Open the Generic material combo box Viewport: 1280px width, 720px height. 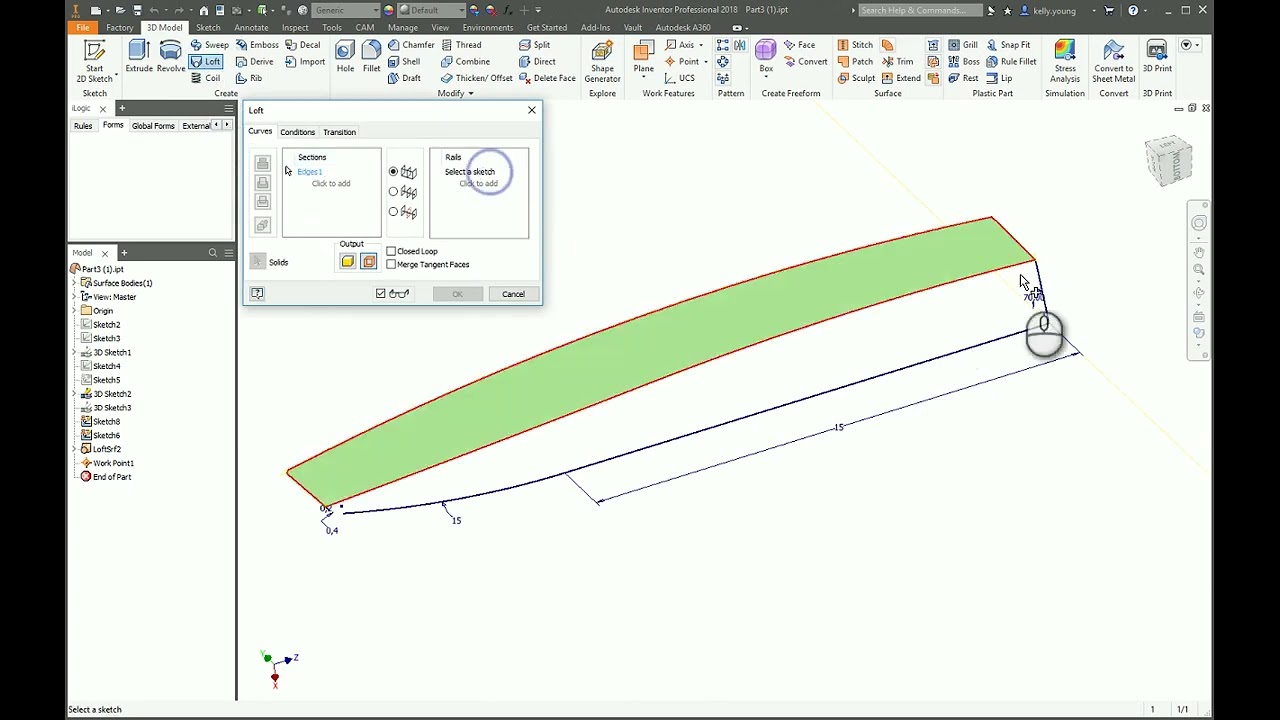click(346, 10)
